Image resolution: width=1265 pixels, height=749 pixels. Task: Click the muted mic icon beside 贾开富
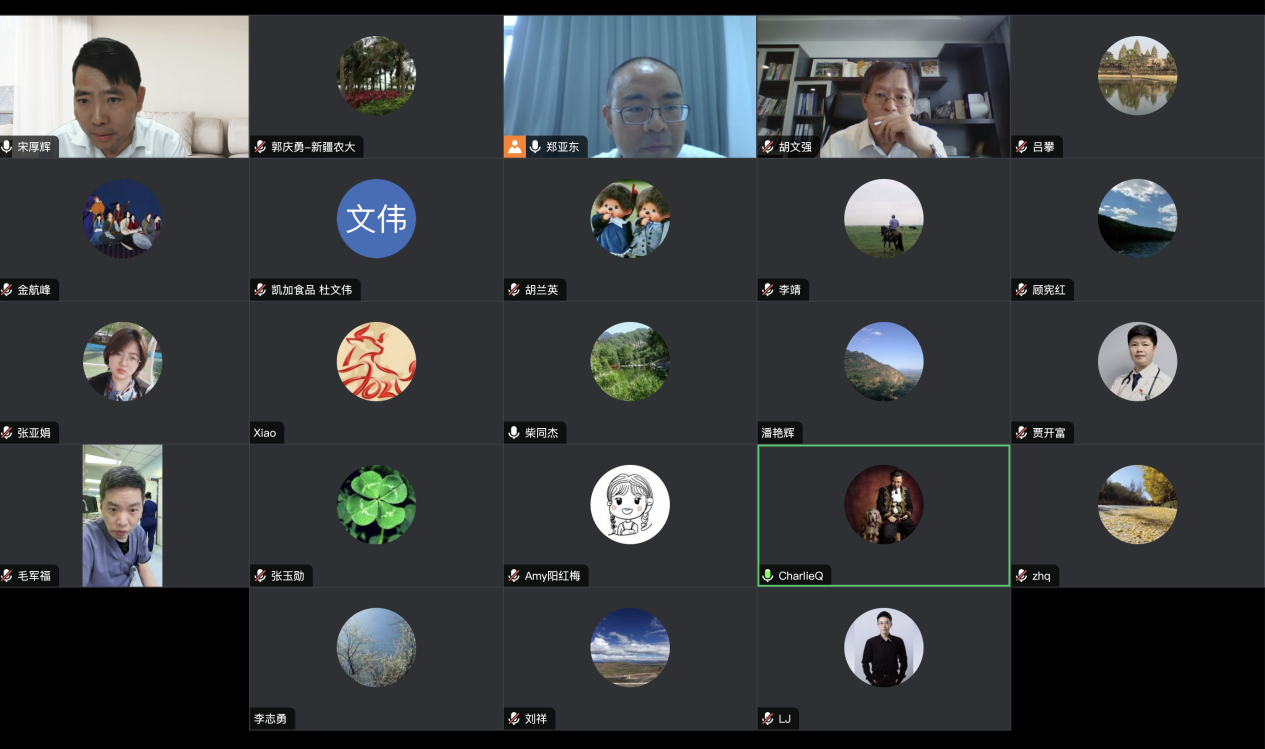pyautogui.click(x=1022, y=433)
